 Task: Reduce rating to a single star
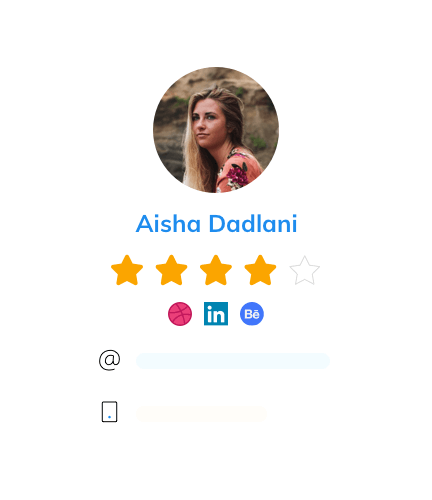[x=127, y=270]
